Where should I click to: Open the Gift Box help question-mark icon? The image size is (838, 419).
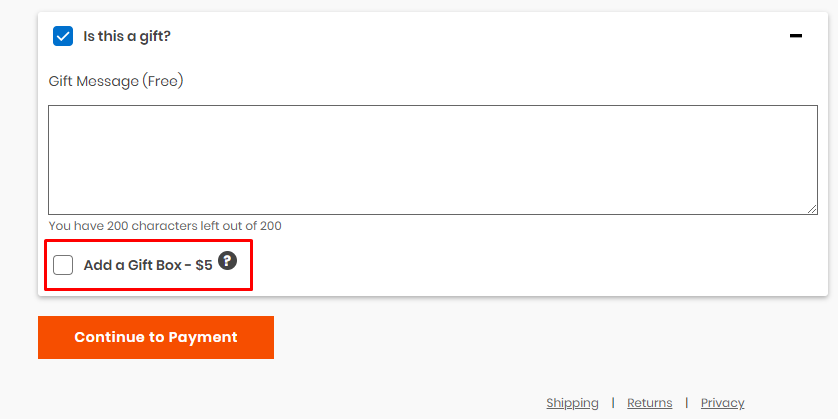(x=227, y=261)
